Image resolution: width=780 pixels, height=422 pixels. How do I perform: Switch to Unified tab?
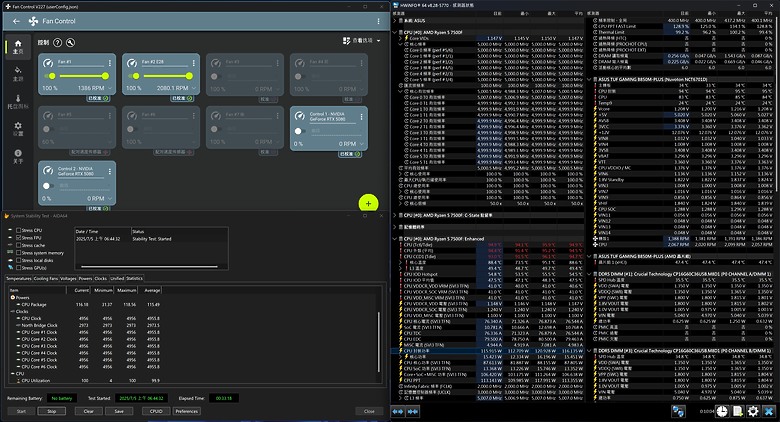pos(117,279)
